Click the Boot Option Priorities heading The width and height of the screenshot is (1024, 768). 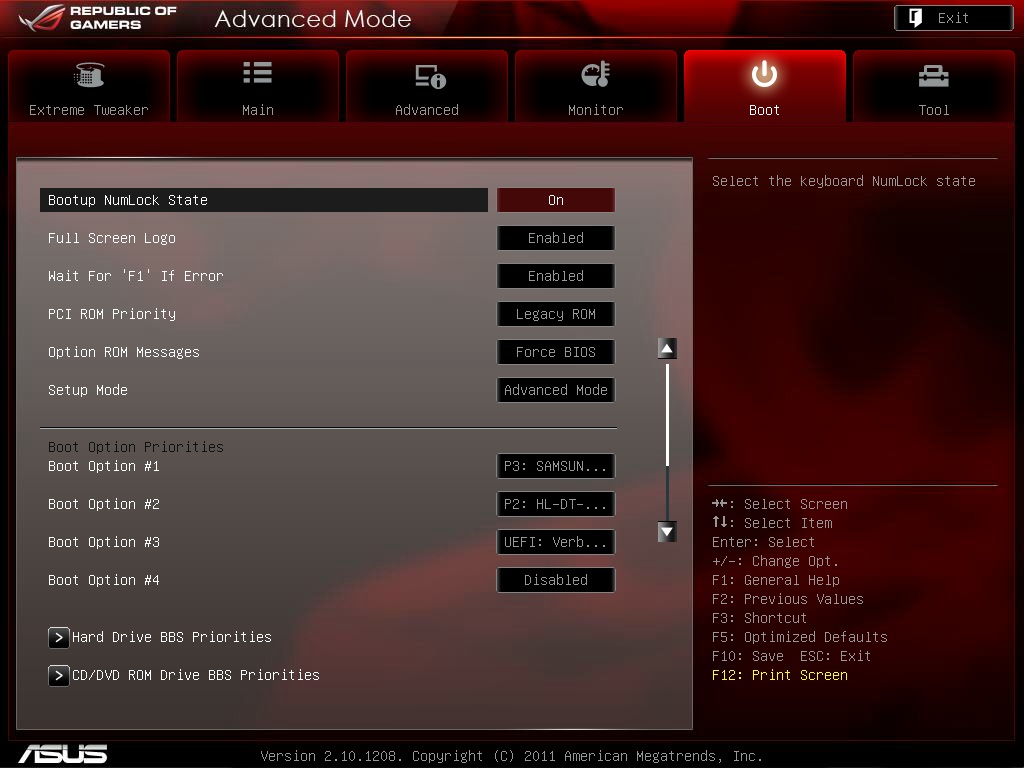(136, 447)
